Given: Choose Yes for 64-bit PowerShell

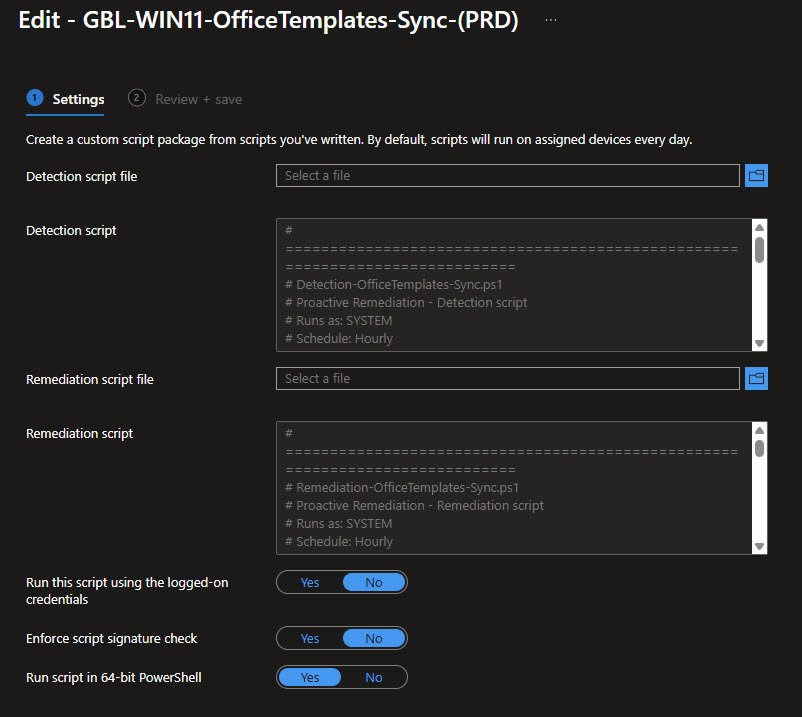Looking at the screenshot, I should [x=310, y=677].
